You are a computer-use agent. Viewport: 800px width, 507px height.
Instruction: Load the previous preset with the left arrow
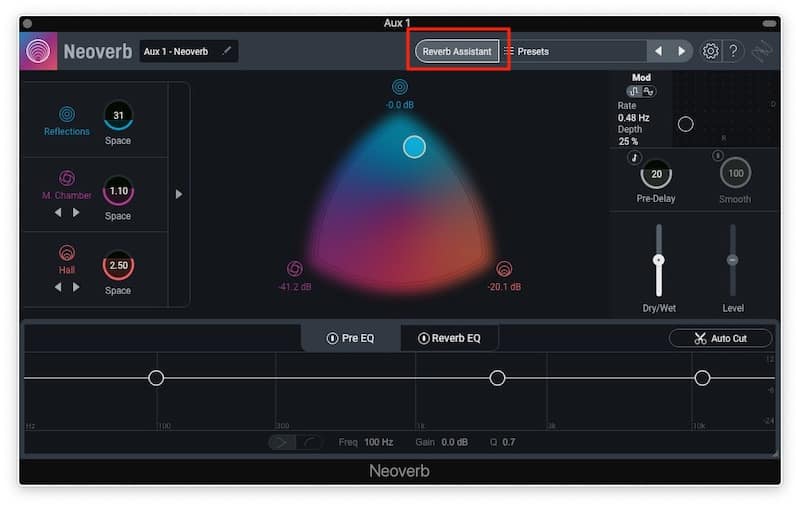click(x=658, y=51)
